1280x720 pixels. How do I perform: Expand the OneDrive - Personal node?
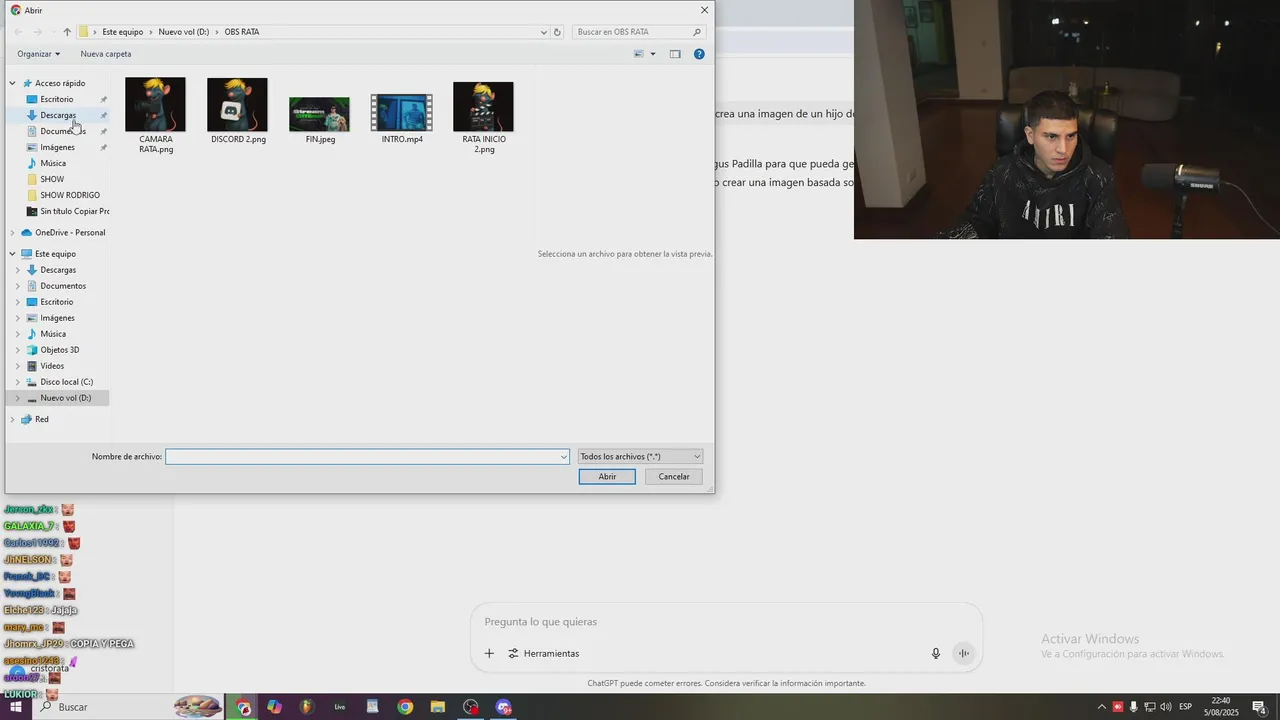click(x=12, y=232)
